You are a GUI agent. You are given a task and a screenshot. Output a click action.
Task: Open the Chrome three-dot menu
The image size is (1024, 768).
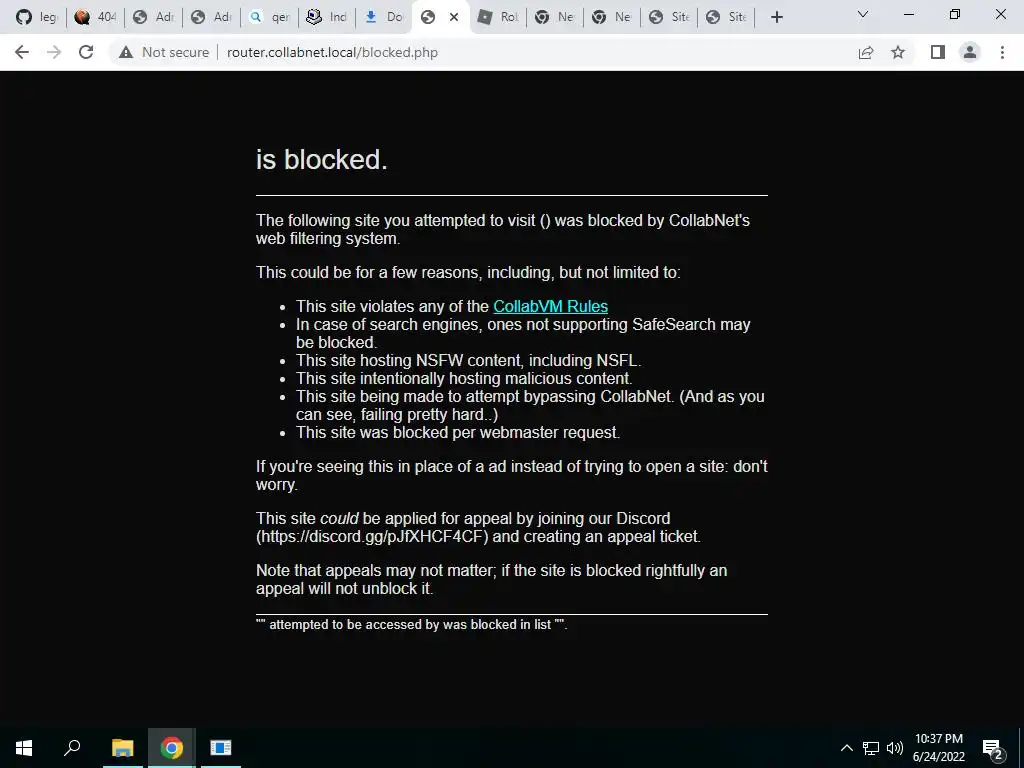point(1002,52)
